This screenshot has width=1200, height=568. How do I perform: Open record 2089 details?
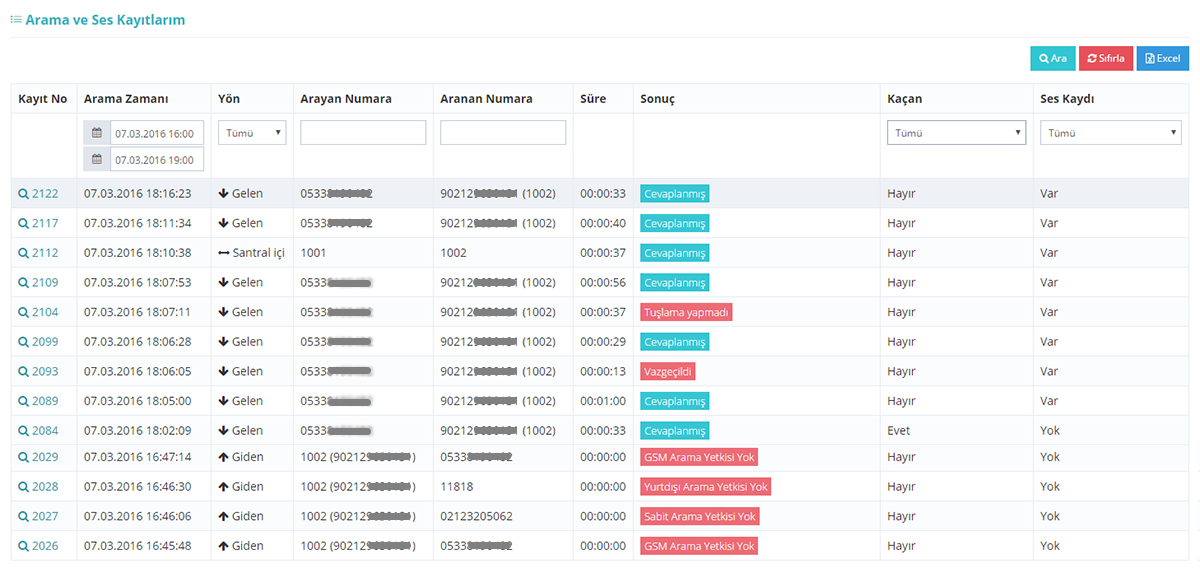tap(38, 401)
